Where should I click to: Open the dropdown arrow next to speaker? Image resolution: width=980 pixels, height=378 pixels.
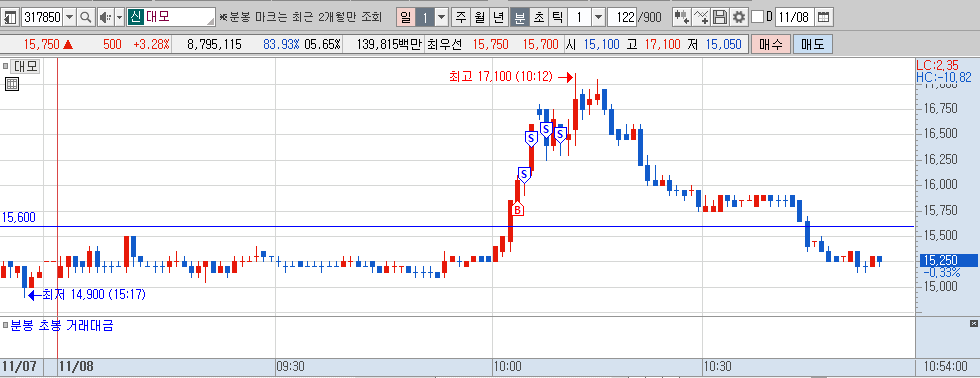(119, 17)
